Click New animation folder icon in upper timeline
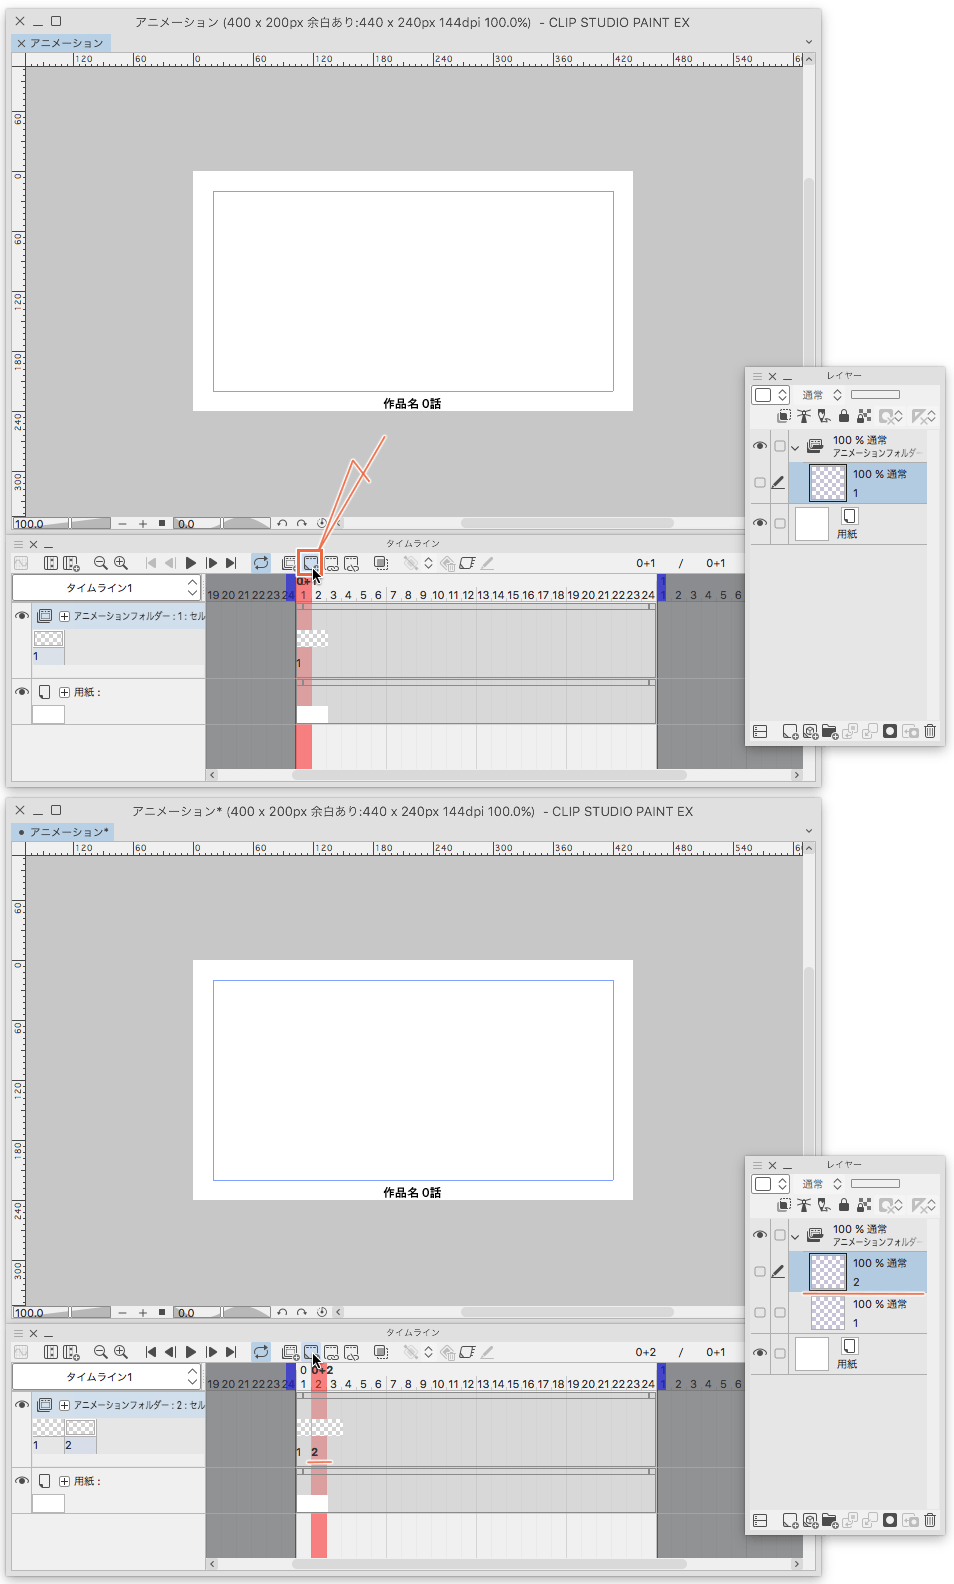The height and width of the screenshot is (1584, 954). click(x=289, y=563)
